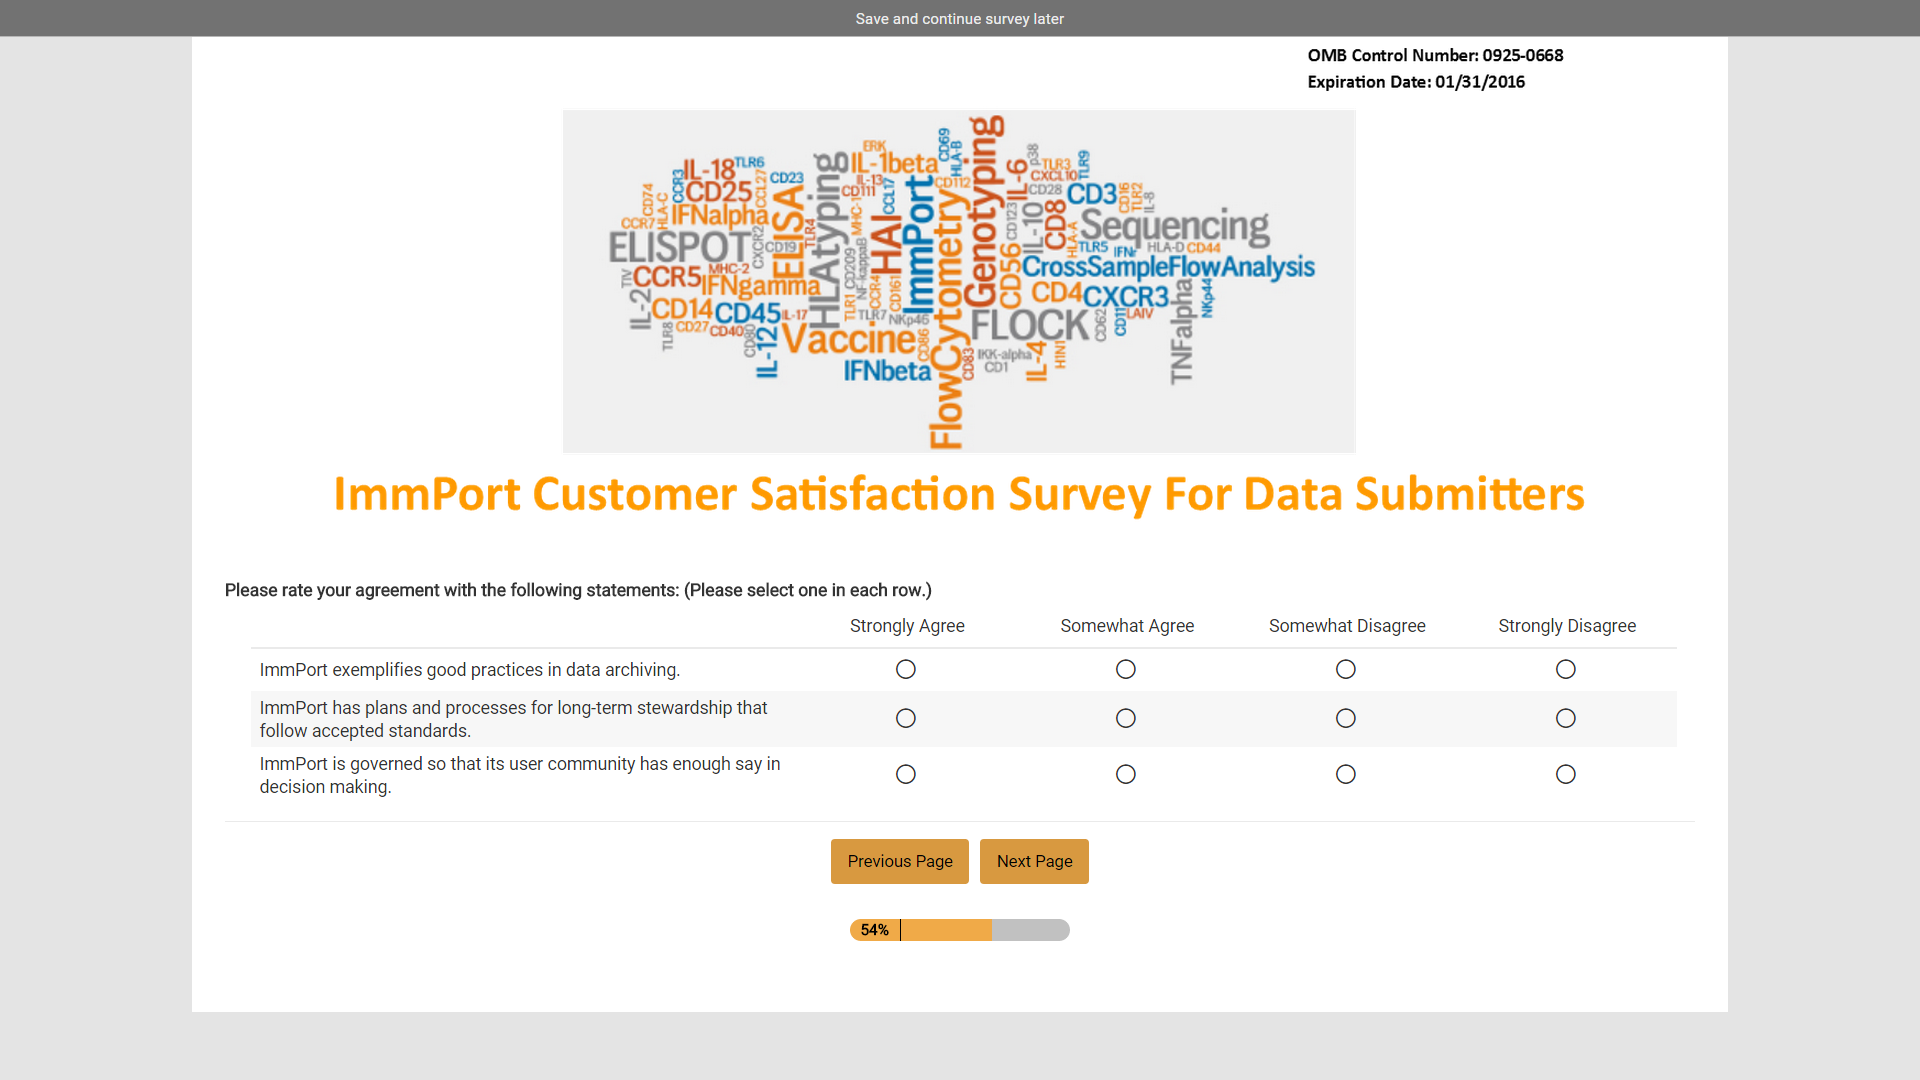Choose Somewhat Agree for data archiving statement

1126,669
